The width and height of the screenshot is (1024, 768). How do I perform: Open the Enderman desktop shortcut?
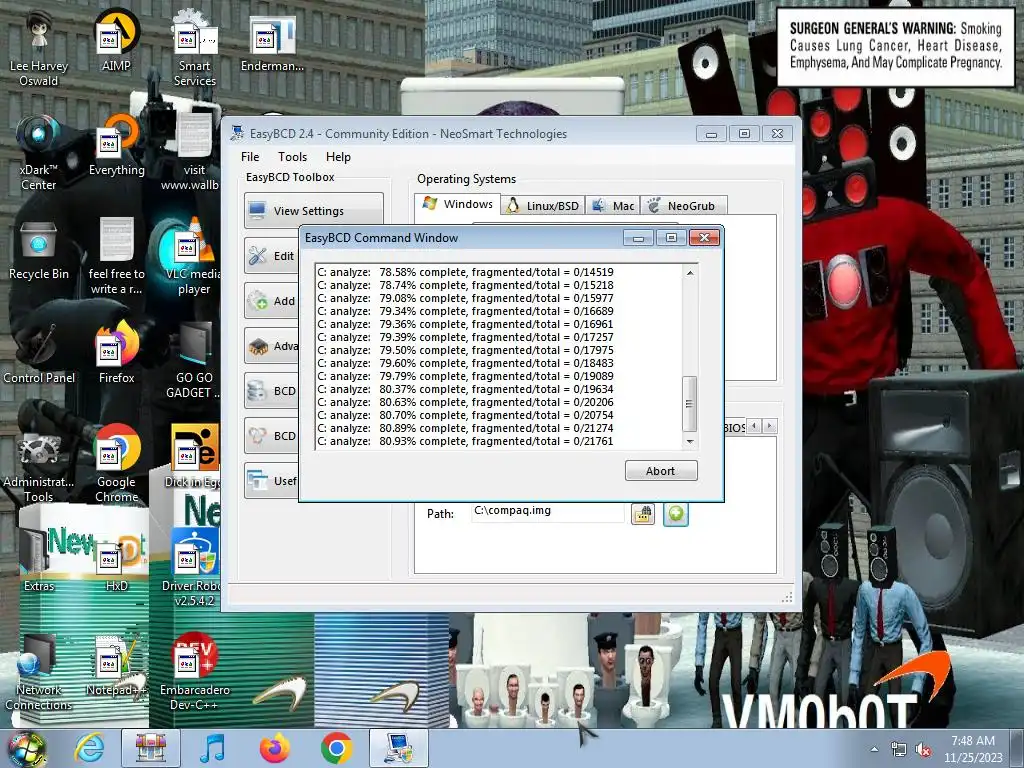272,42
